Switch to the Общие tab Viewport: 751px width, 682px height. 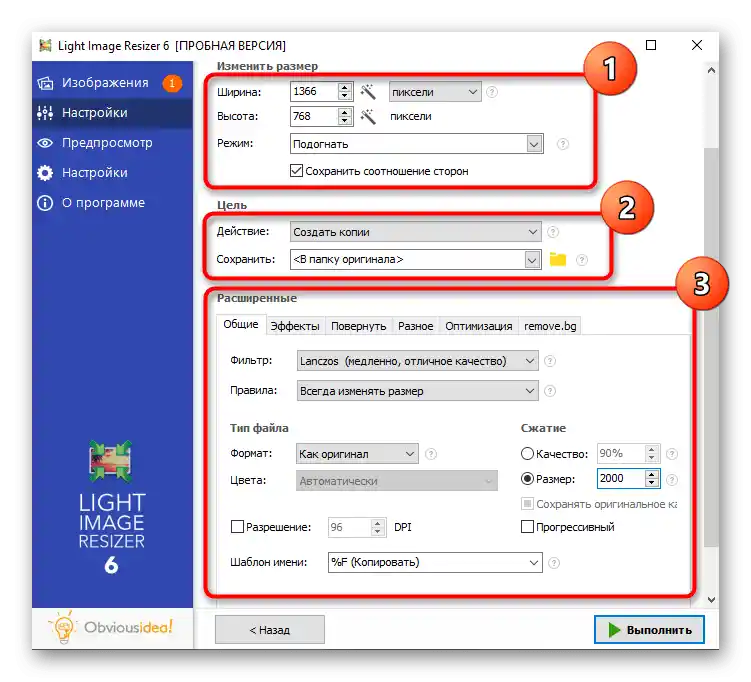pos(240,324)
